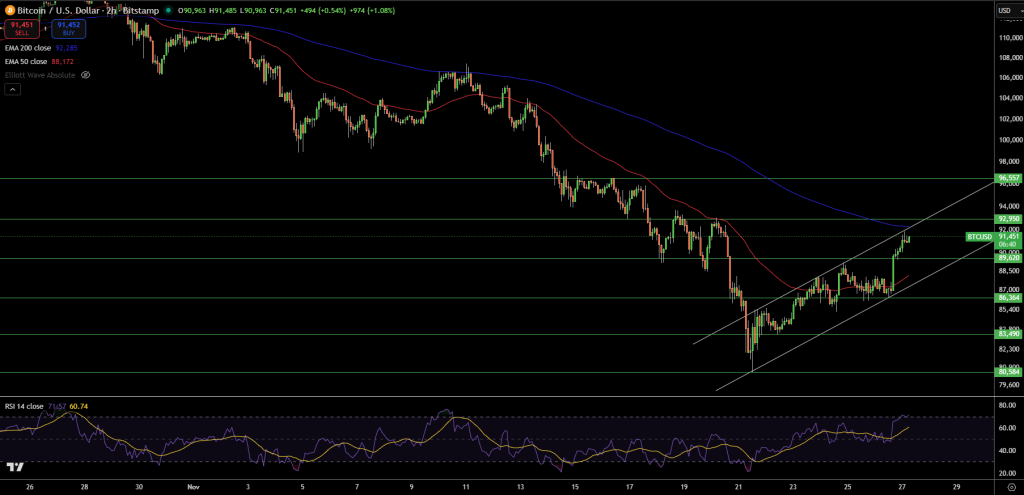Image resolution: width=1024 pixels, height=495 pixels.
Task: Click the 40.00 RSI scale label
Action: point(1008,451)
